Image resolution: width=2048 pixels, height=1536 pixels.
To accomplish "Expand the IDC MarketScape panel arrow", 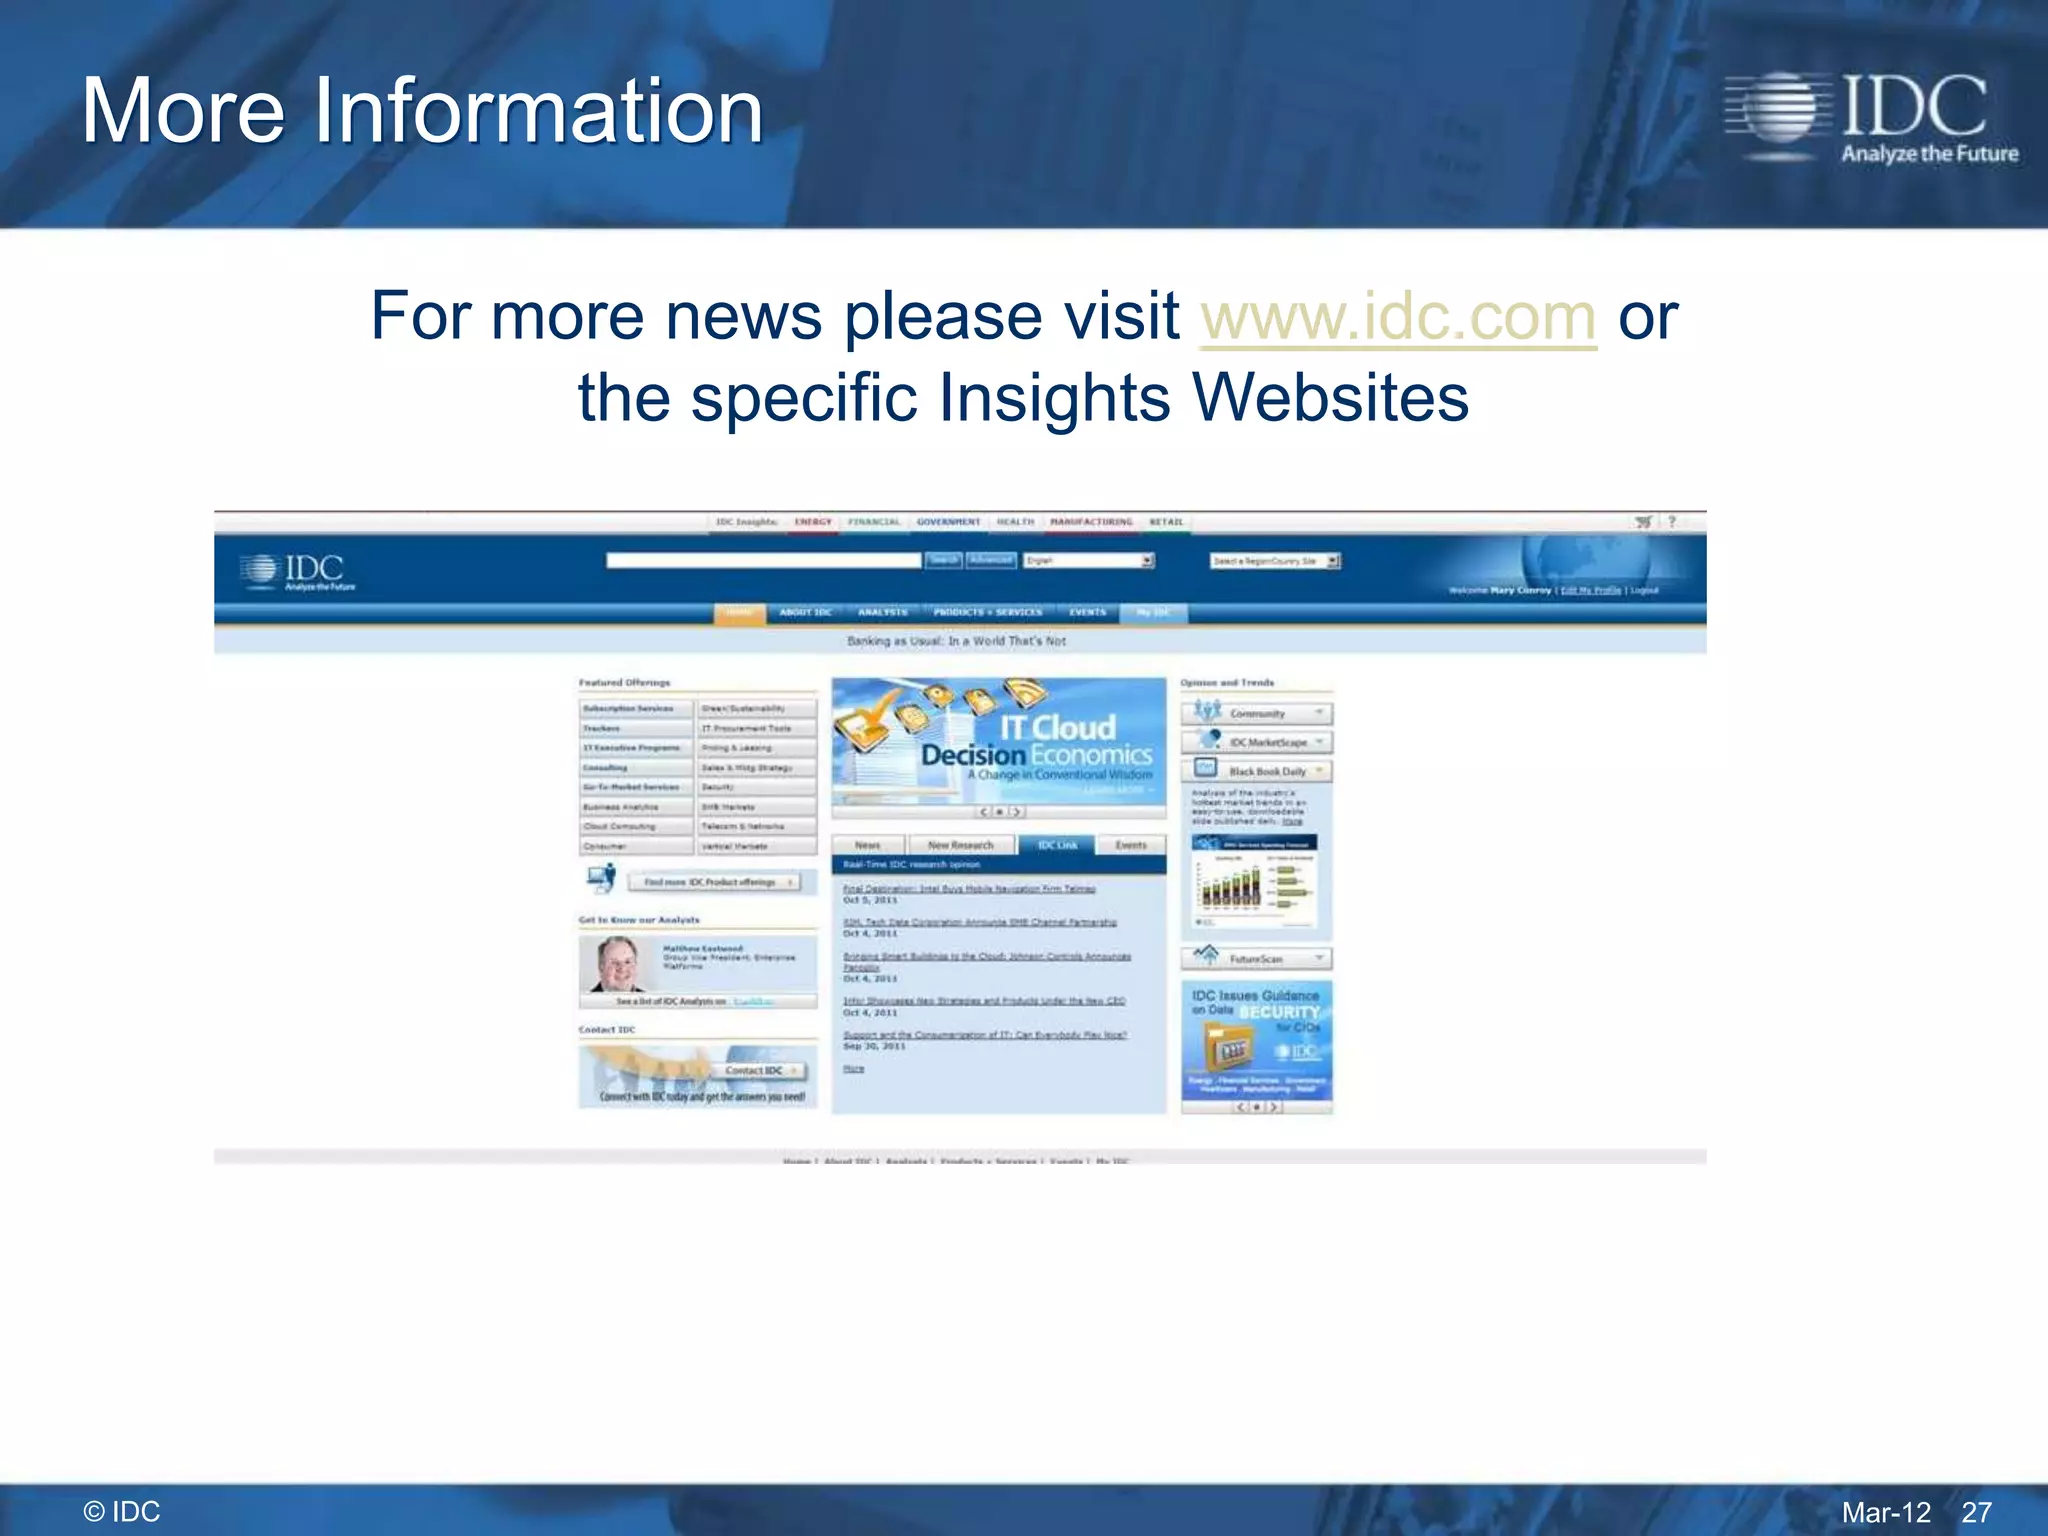I will 1319,742.
